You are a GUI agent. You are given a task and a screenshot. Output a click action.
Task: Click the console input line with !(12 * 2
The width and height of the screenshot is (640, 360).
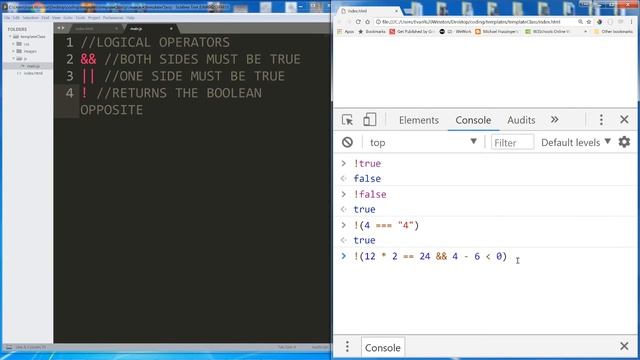point(430,256)
